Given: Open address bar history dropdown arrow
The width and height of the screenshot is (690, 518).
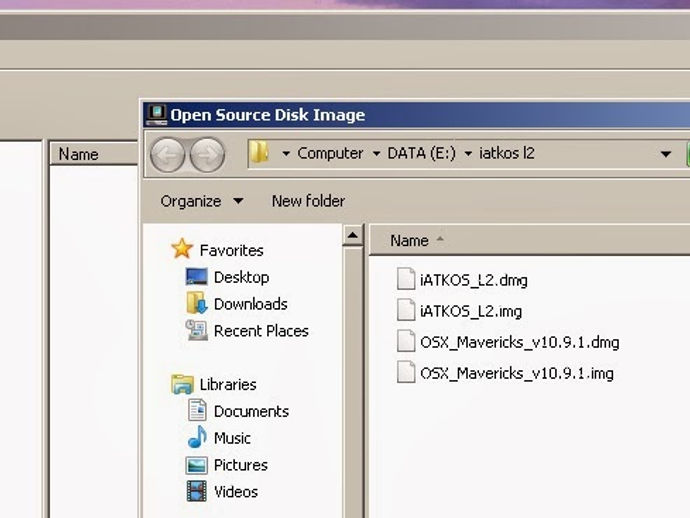Looking at the screenshot, I should coord(666,154).
